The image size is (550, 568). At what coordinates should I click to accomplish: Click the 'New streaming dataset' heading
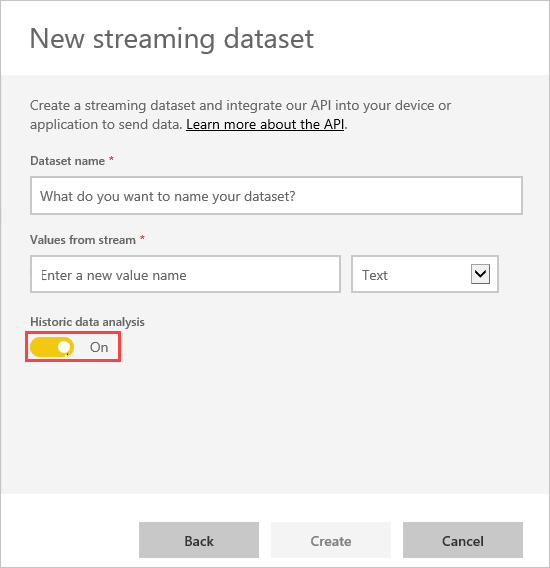172,38
